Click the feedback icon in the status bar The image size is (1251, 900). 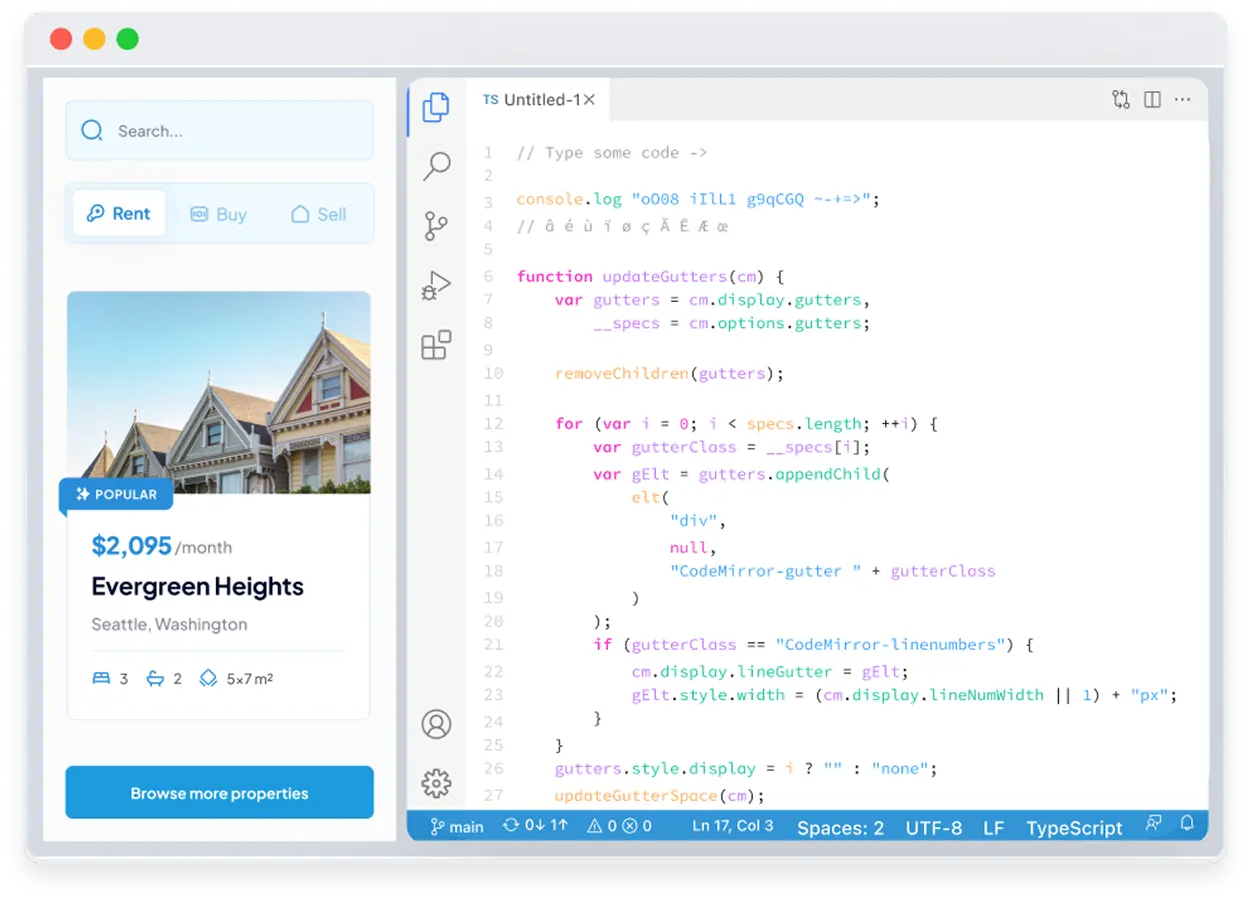pyautogui.click(x=1153, y=823)
